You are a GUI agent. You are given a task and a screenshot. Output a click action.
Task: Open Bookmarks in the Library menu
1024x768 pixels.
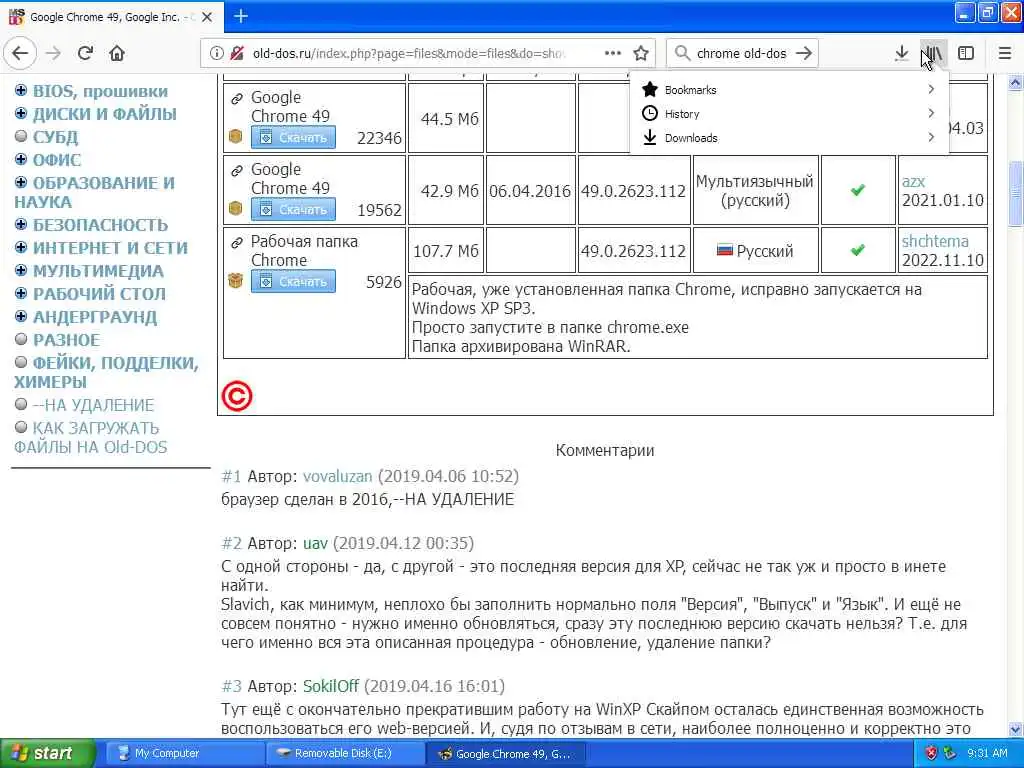tap(789, 89)
